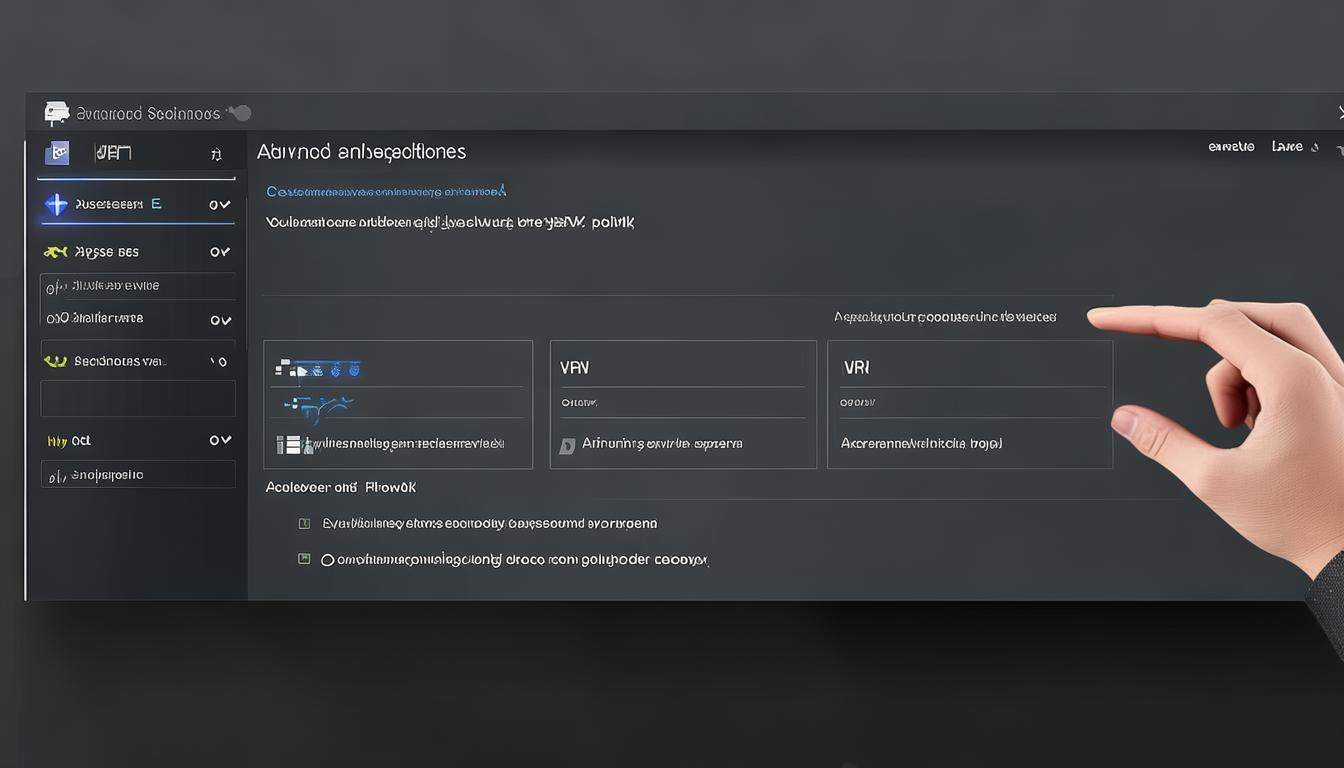Expand the chevron beside the blue star item
1344x768 pixels.
pos(220,204)
